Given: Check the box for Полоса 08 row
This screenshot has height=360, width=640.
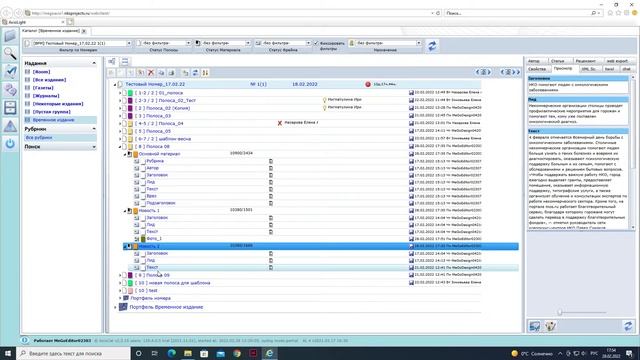Looking at the screenshot, I should (x=124, y=146).
